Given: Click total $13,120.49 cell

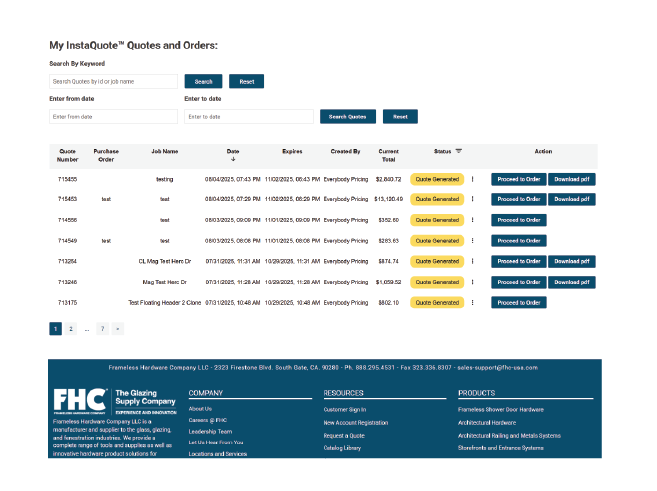Looking at the screenshot, I should [x=388, y=199].
